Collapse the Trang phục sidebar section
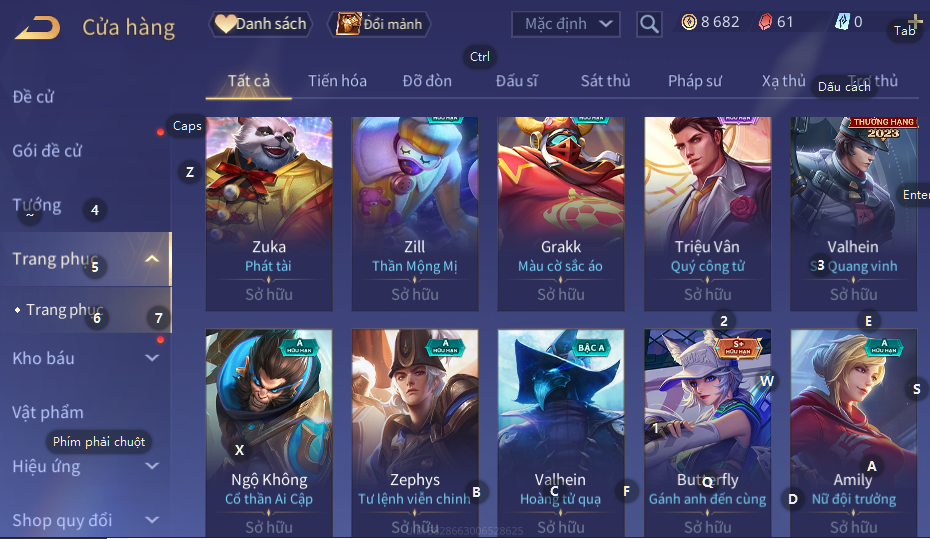The width and height of the screenshot is (930, 539). (152, 259)
